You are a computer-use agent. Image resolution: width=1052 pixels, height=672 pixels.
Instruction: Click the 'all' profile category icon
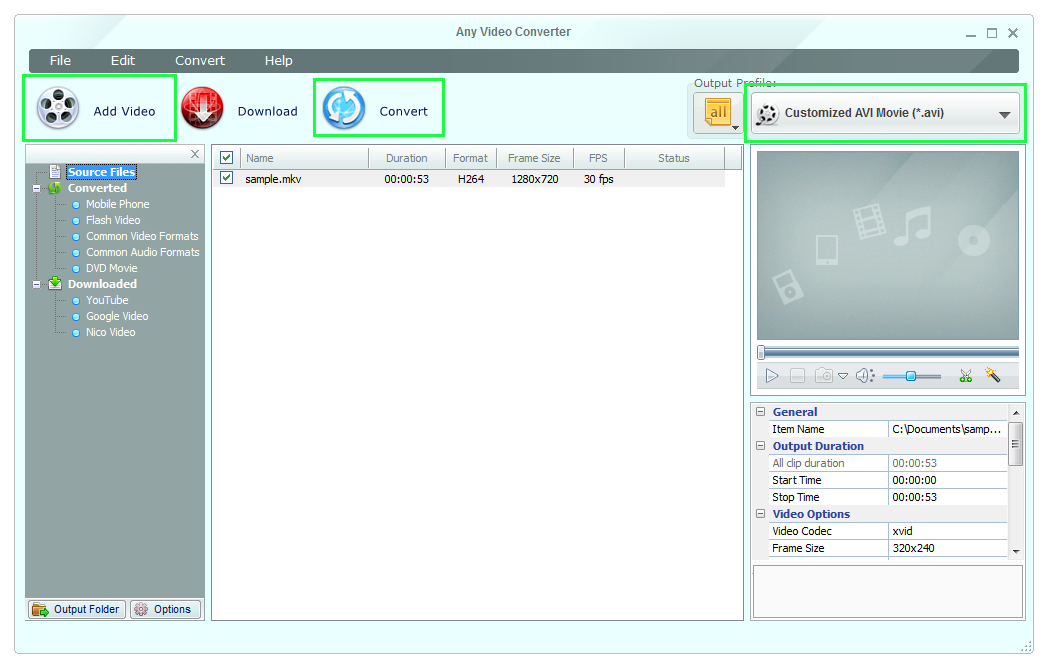point(717,112)
